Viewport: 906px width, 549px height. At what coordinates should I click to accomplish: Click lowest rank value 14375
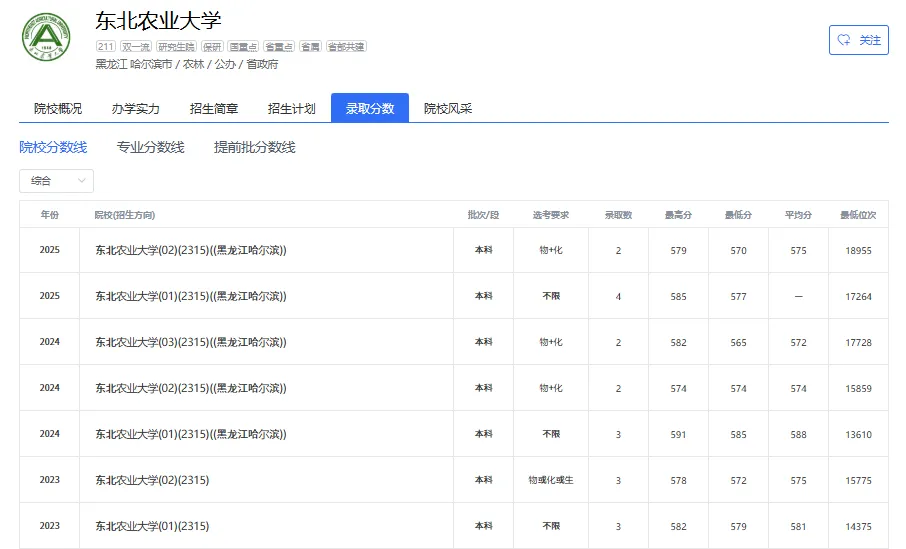click(x=858, y=526)
